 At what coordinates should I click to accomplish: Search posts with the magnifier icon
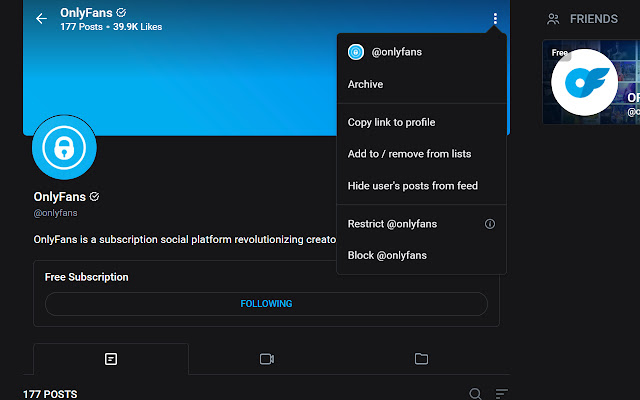[x=475, y=393]
